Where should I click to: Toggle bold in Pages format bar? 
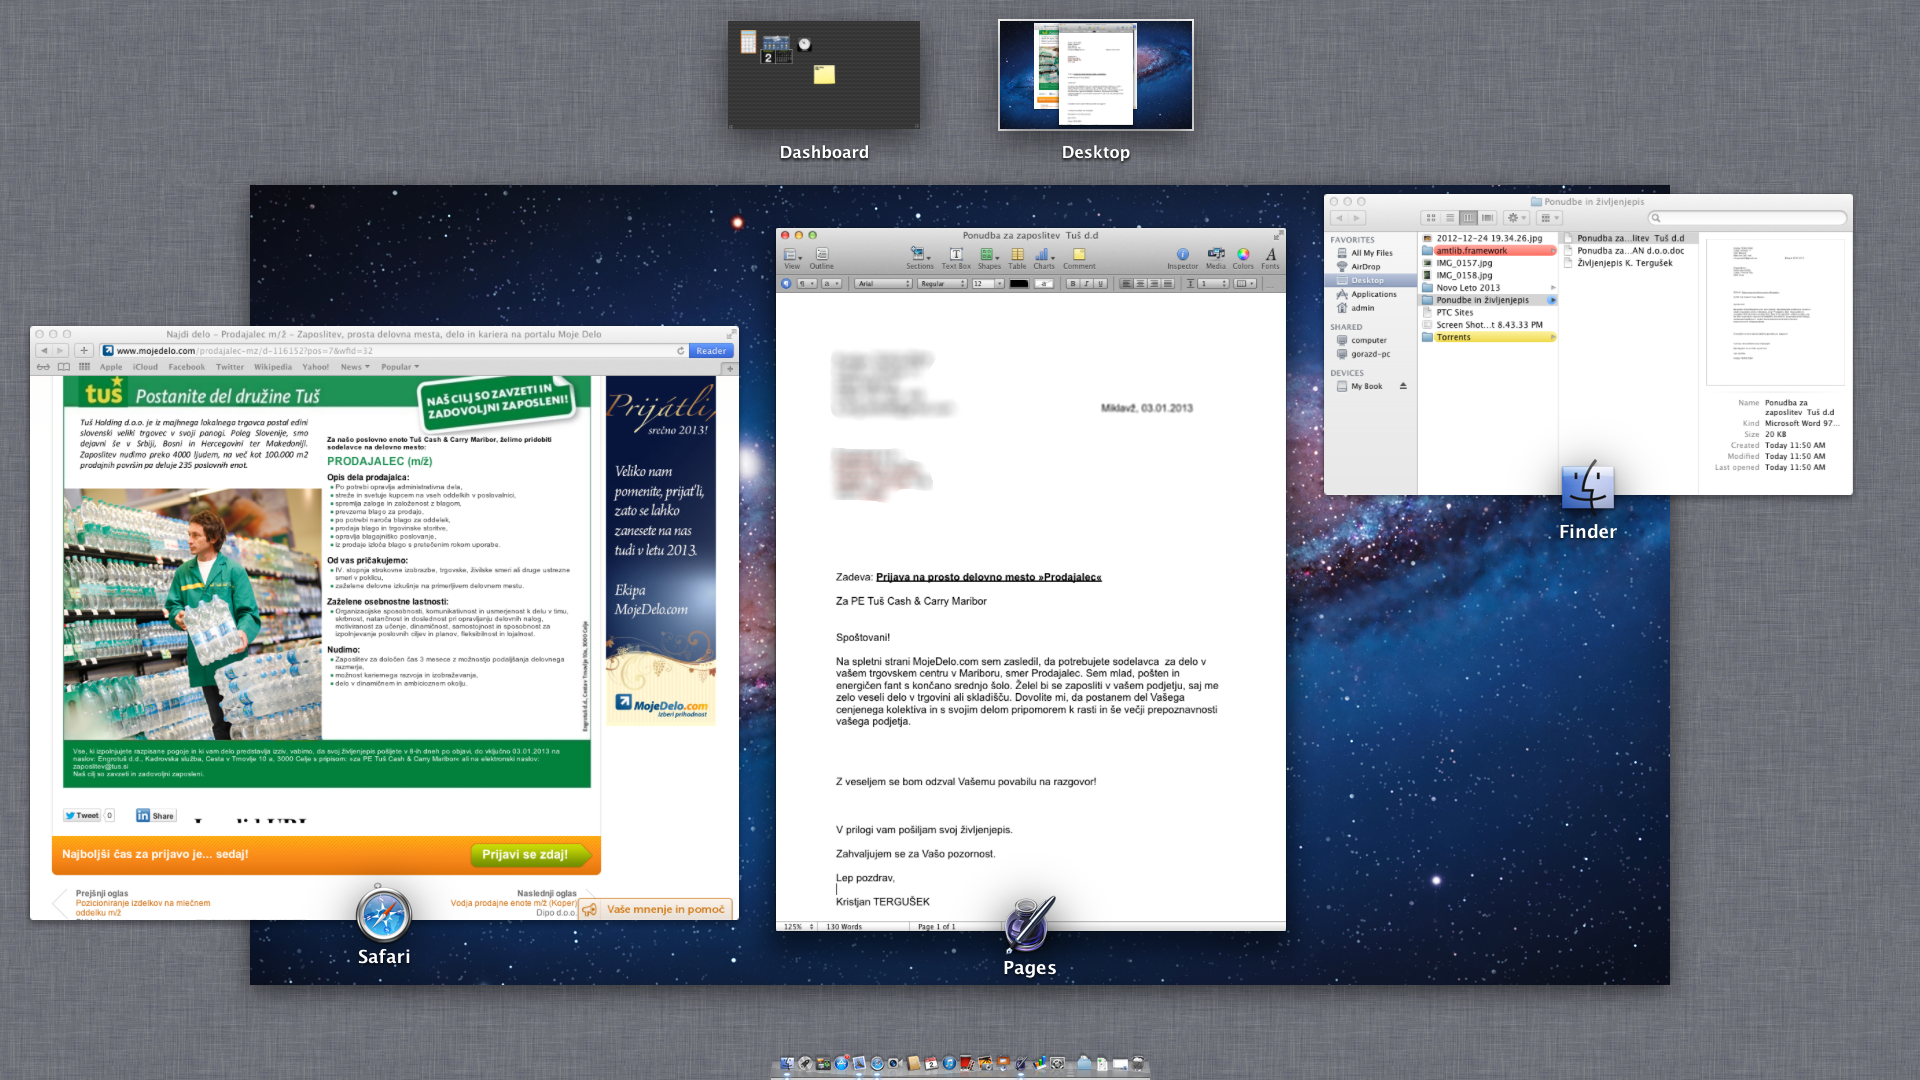1072,284
